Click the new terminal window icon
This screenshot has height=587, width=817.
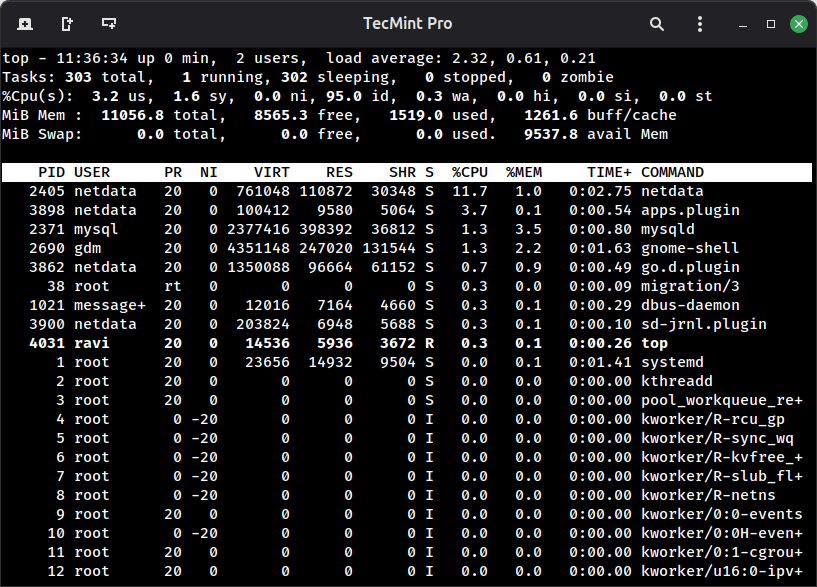108,23
